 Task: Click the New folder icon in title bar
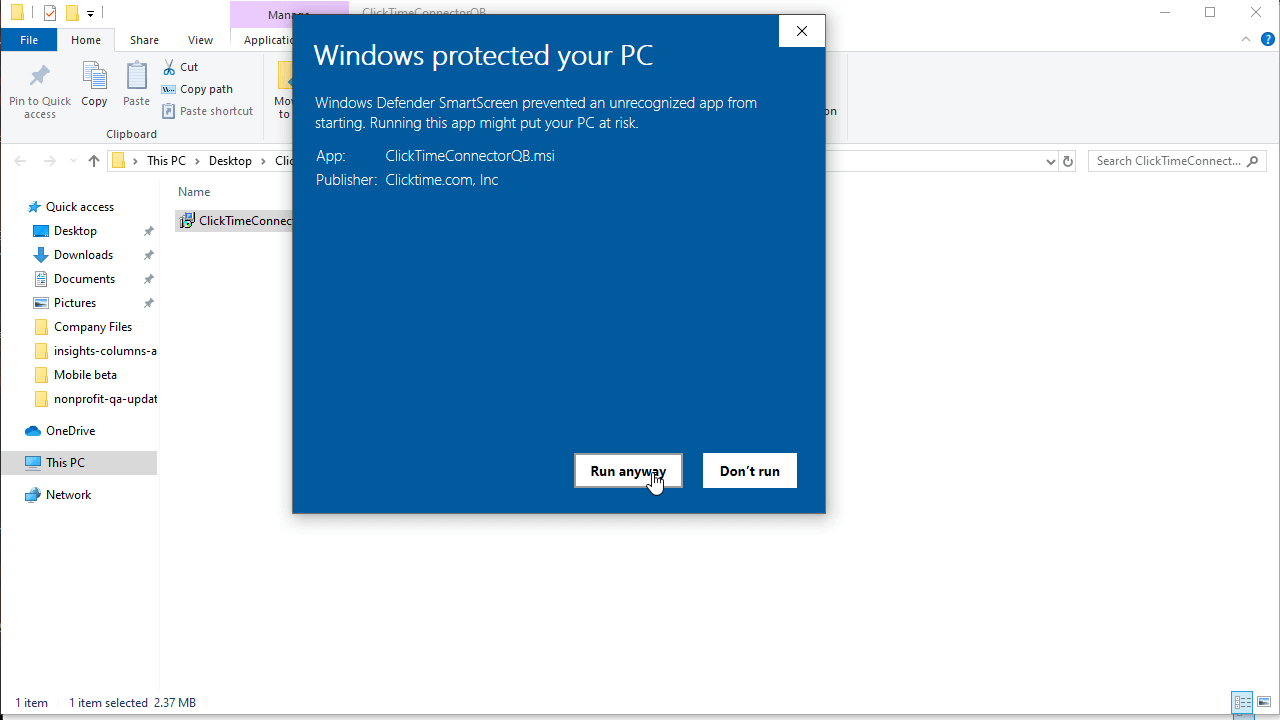click(72, 13)
